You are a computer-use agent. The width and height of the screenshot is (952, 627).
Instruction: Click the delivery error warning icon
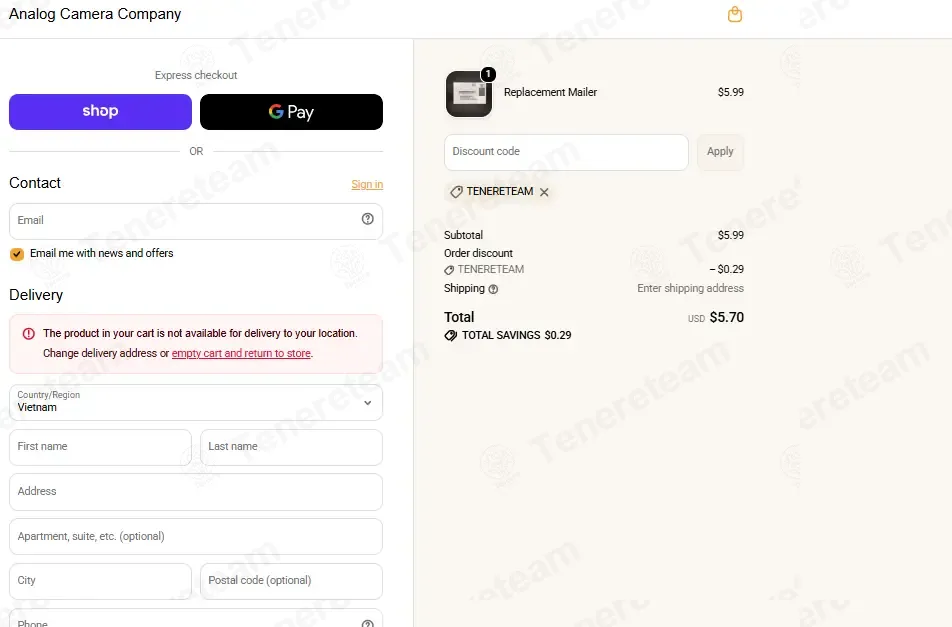click(29, 333)
